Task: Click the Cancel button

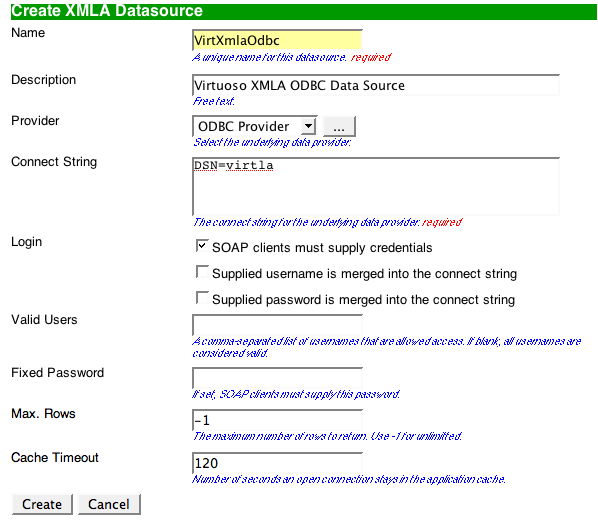Action: click(x=109, y=504)
